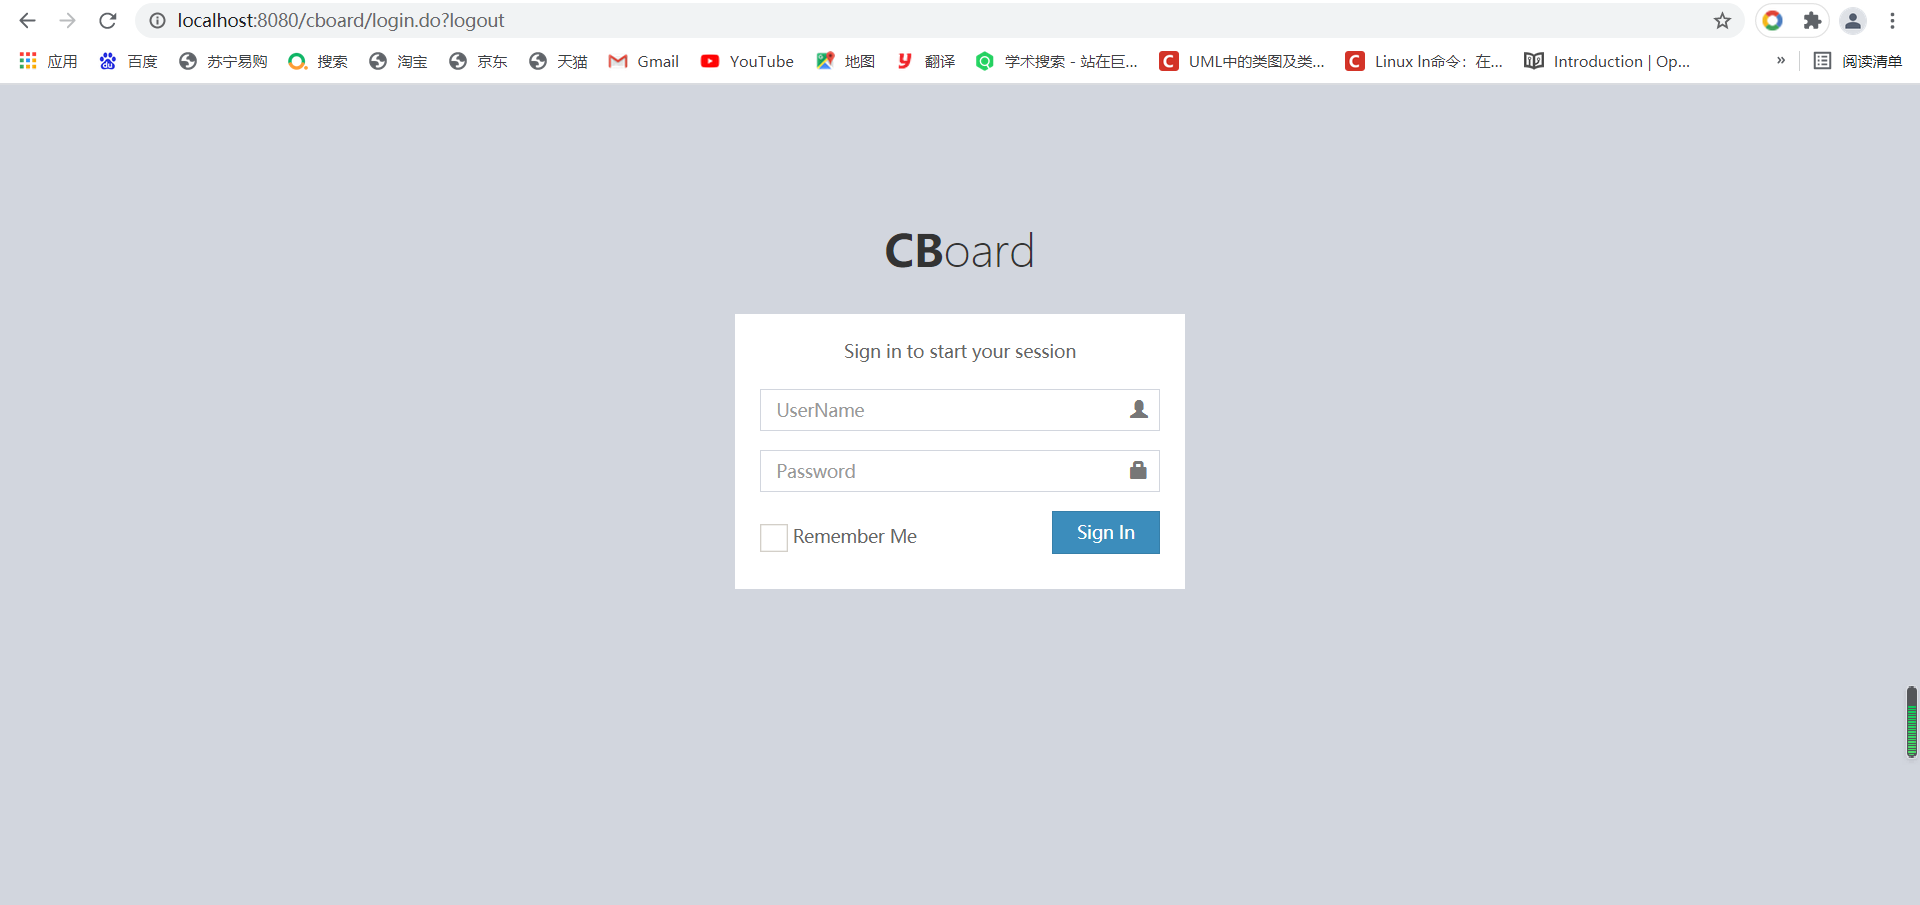The image size is (1920, 905).
Task: Open the YouTube bookmark
Action: (747, 61)
